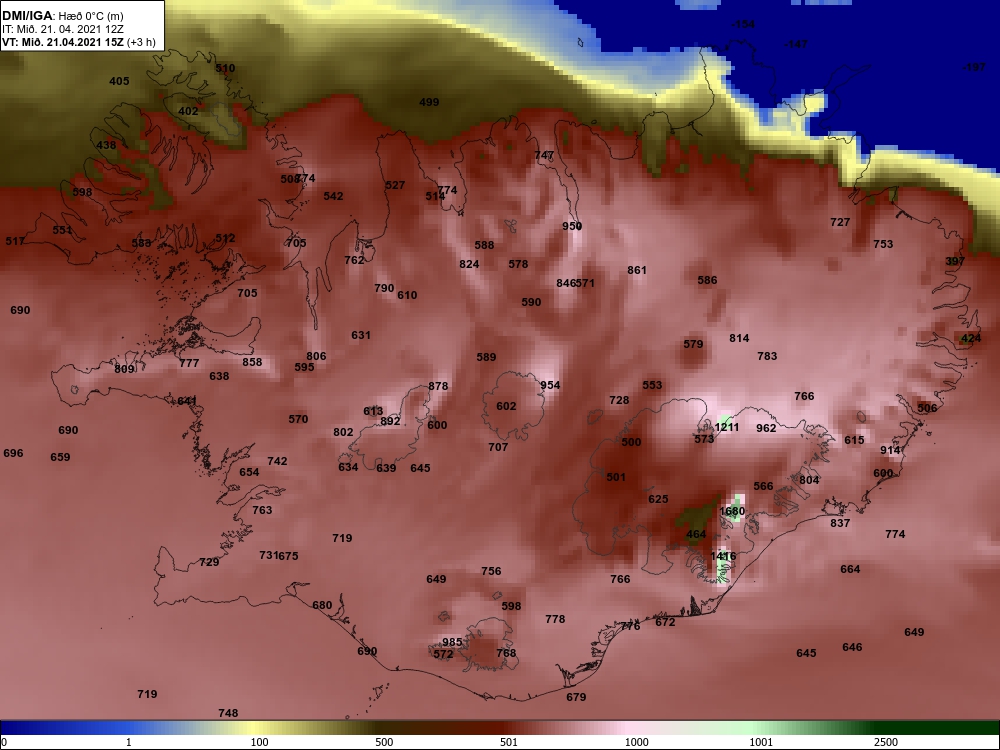Click the 962 map value

point(766,428)
